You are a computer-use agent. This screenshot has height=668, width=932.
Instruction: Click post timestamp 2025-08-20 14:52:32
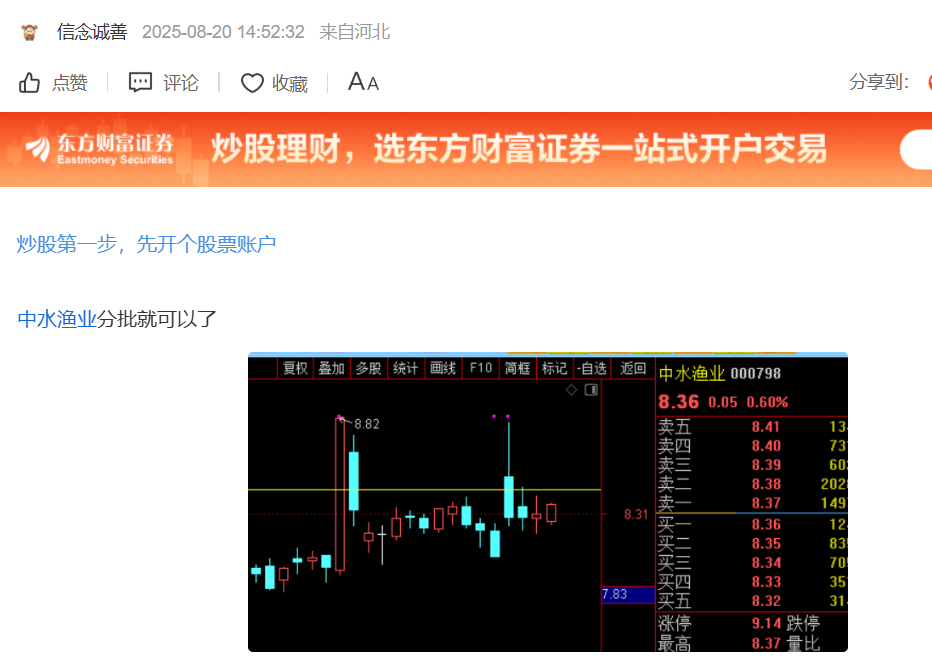tap(223, 31)
